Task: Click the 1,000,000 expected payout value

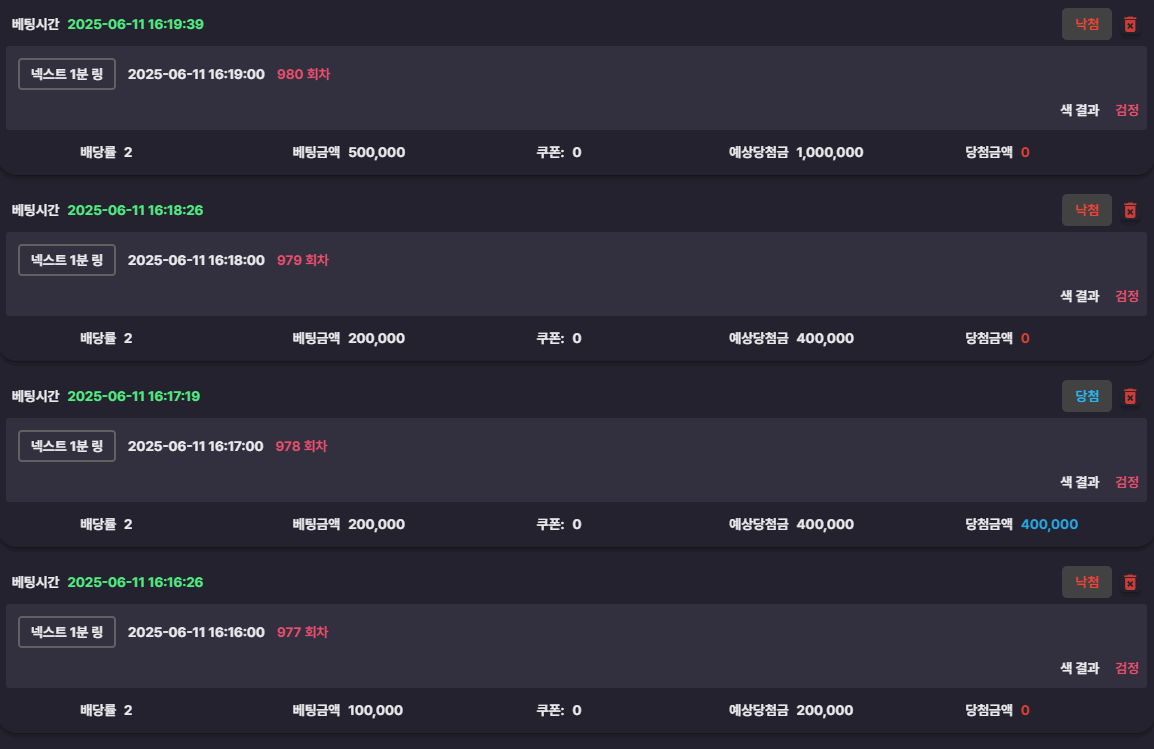Action: point(829,152)
